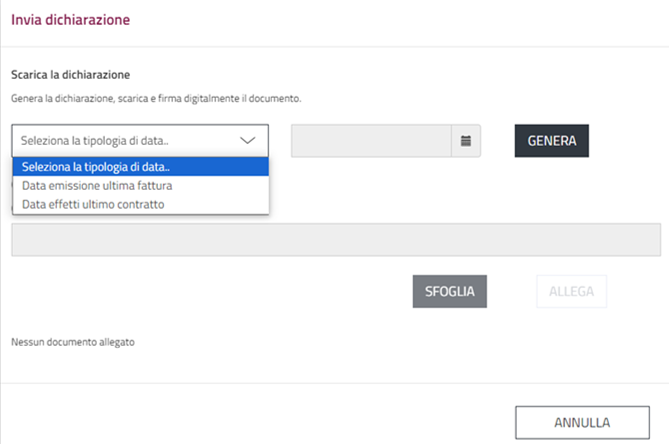Image resolution: width=669 pixels, height=444 pixels.
Task: Browse files with SFOGLIA button
Action: pos(450,292)
